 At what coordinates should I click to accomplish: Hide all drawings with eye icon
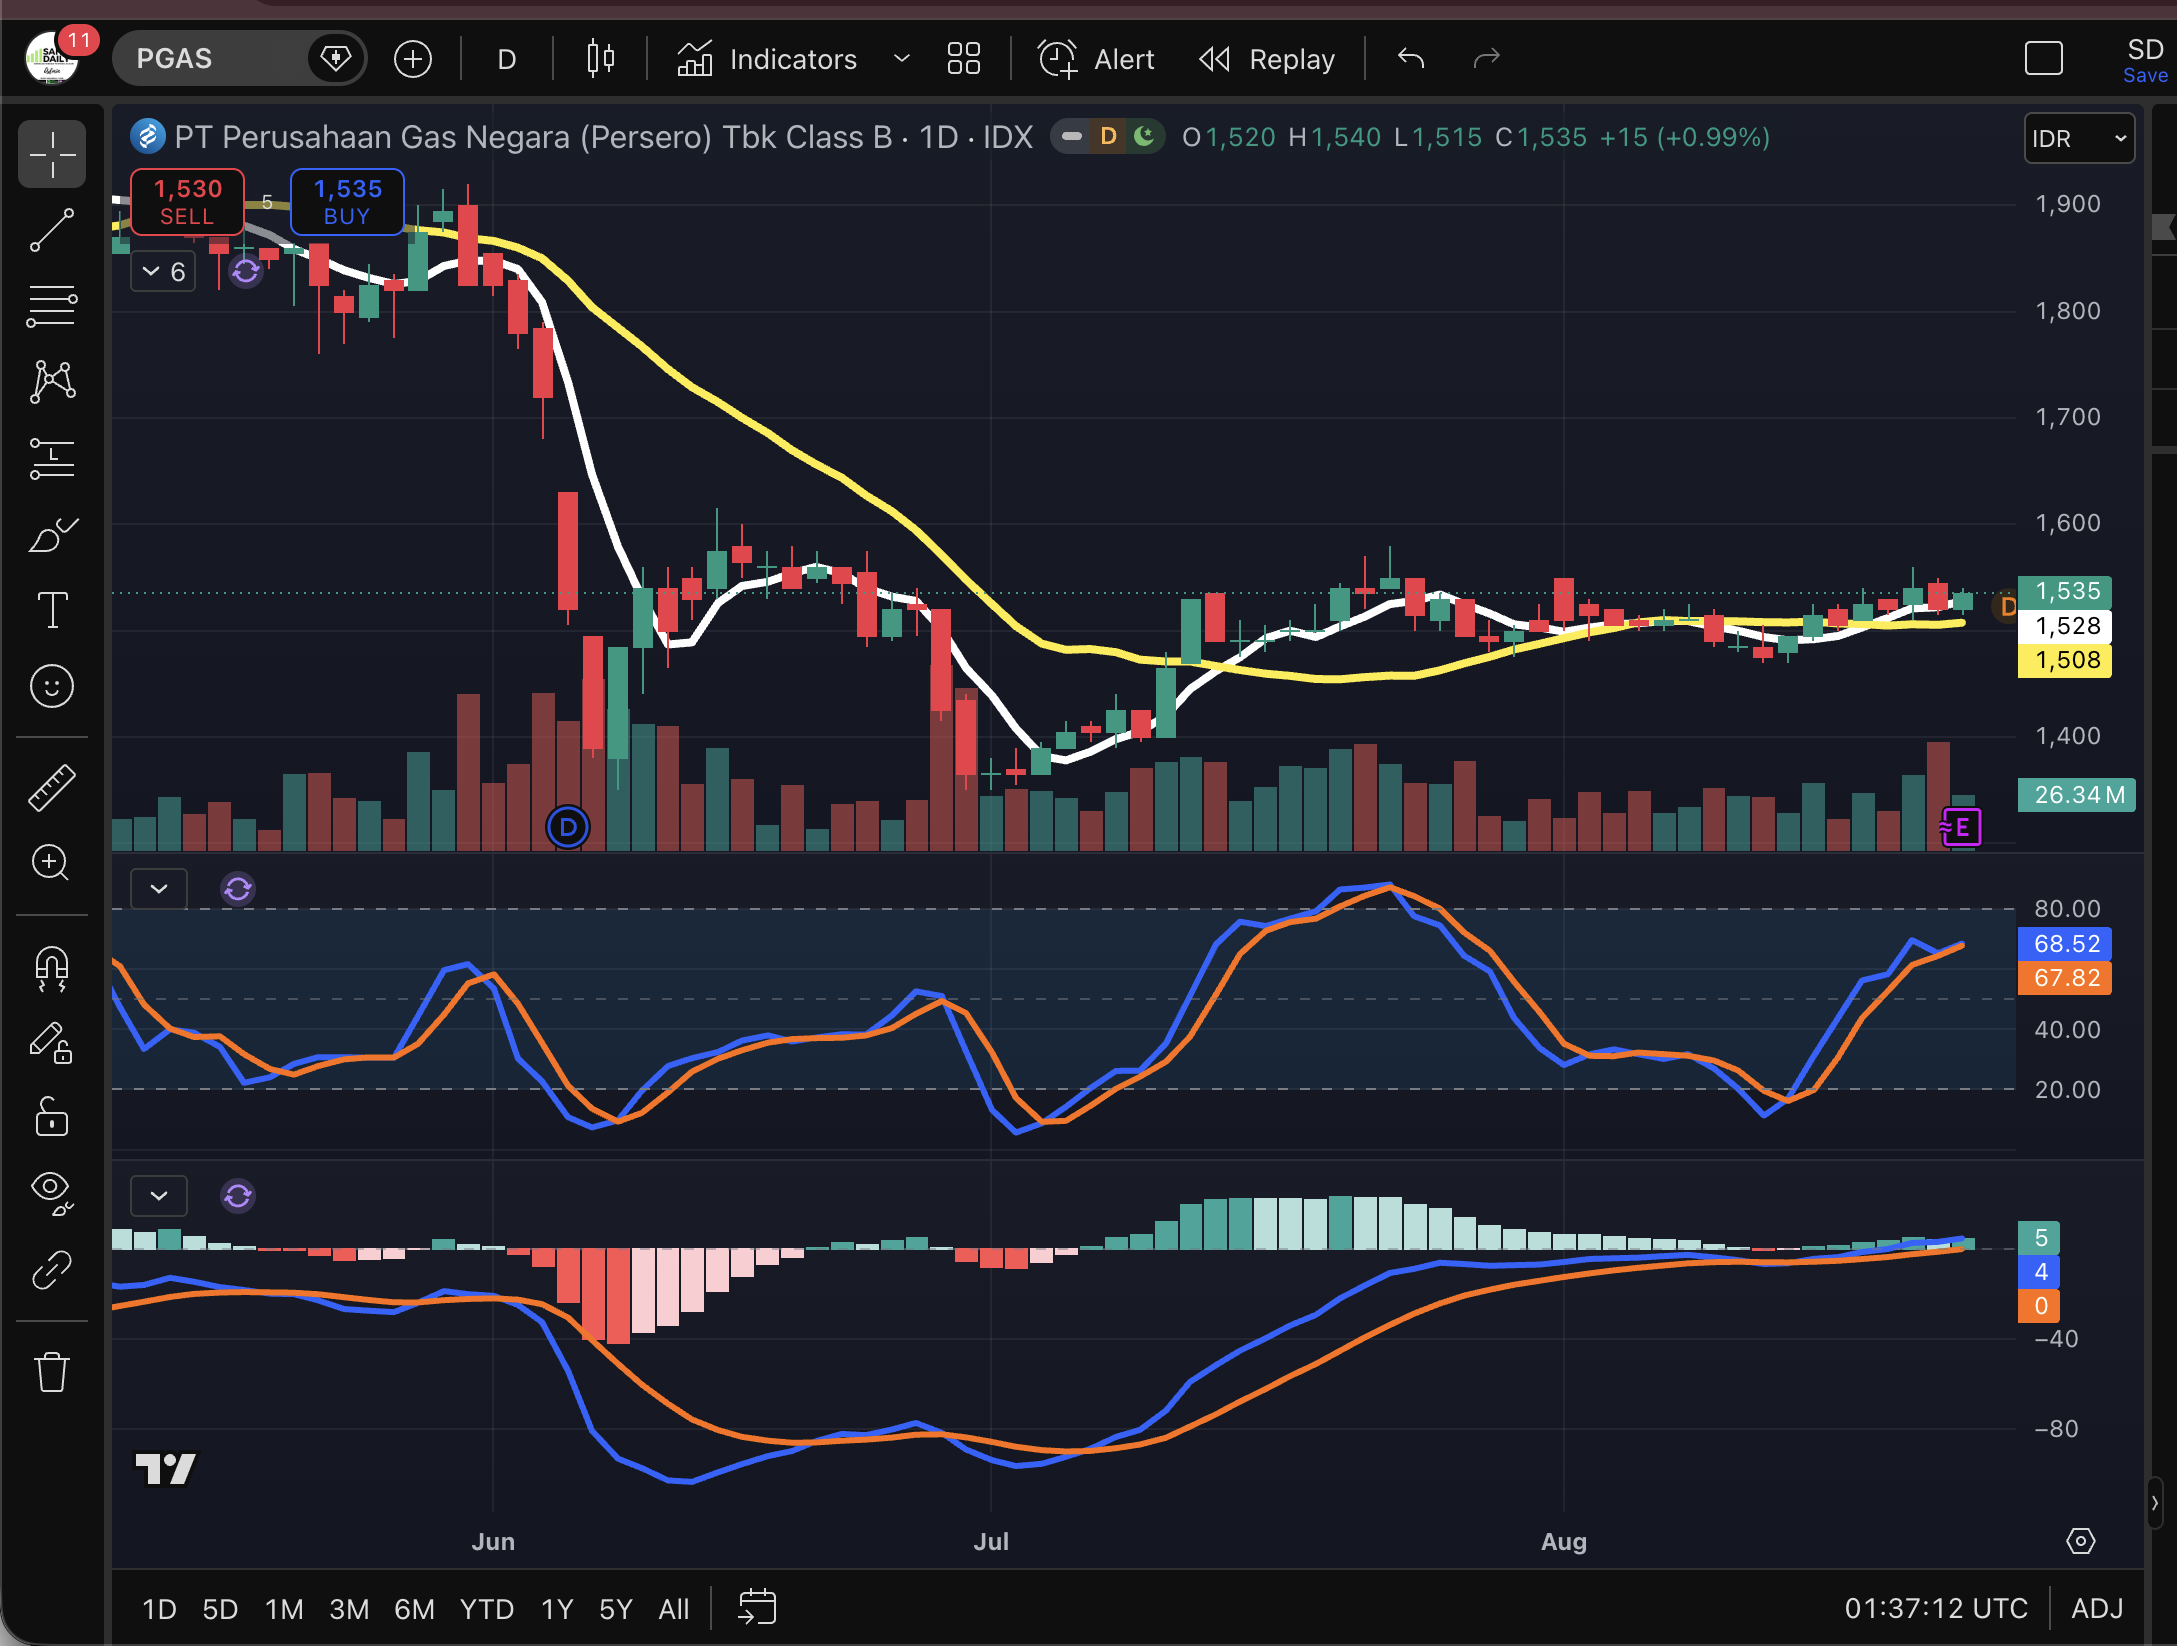[x=52, y=1191]
